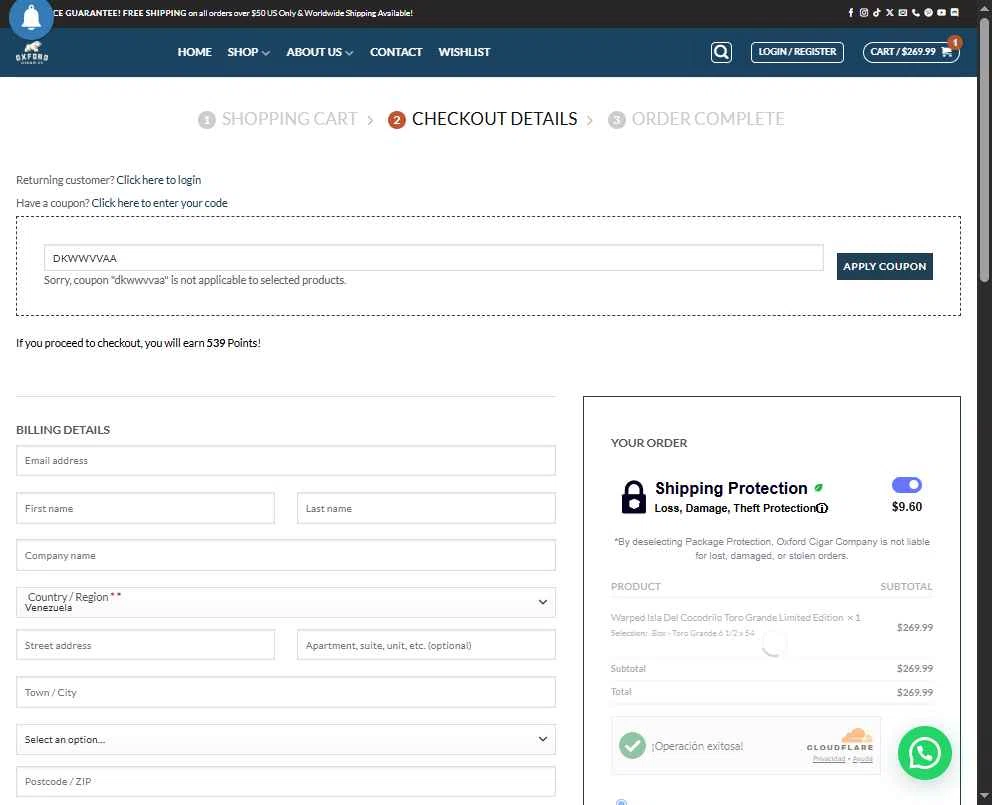Select the CHECKOUT DETAILS step
The width and height of the screenshot is (992, 805).
pyautogui.click(x=494, y=119)
